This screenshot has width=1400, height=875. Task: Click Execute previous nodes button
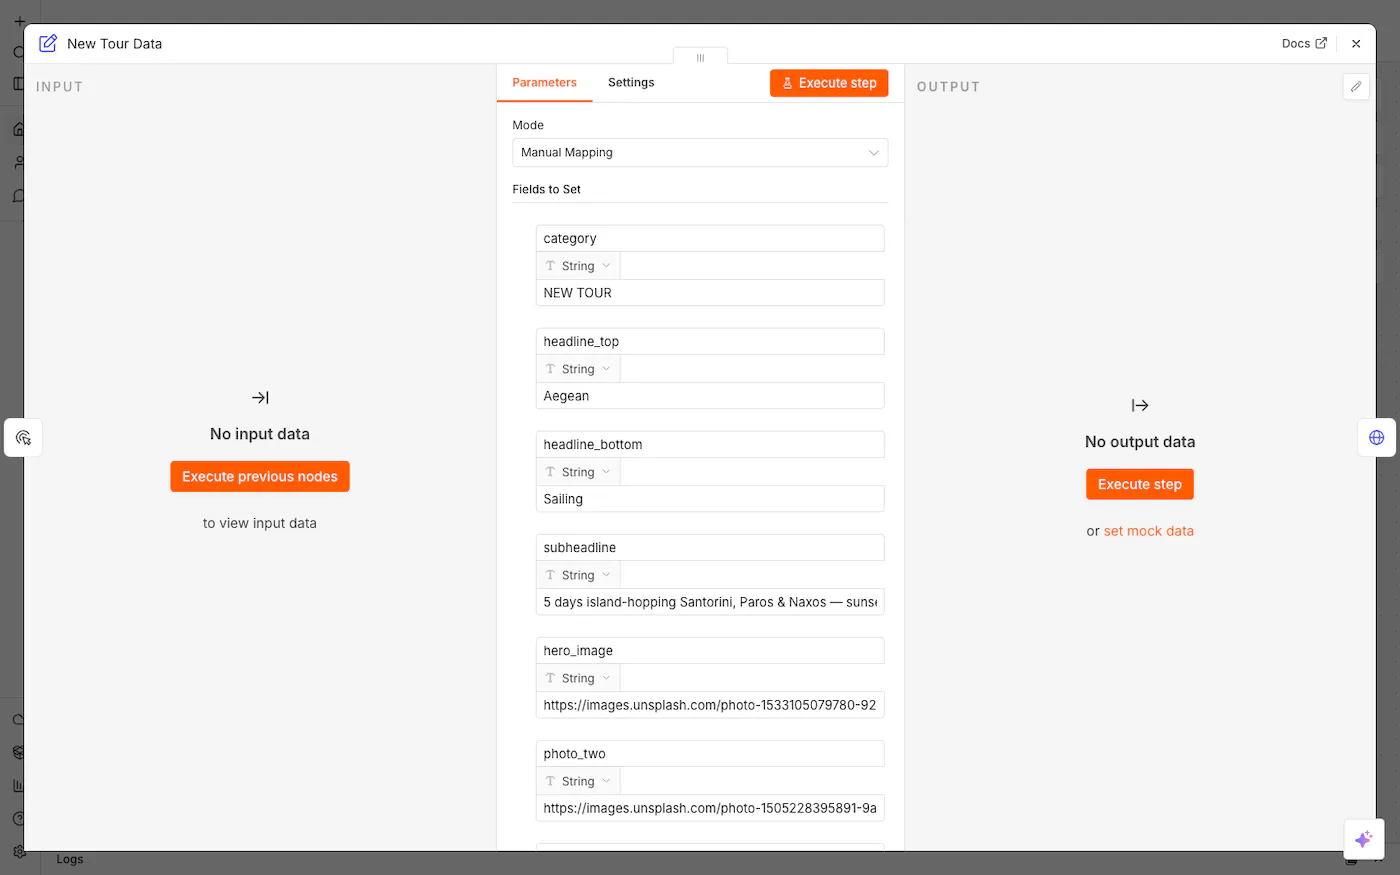click(x=260, y=476)
